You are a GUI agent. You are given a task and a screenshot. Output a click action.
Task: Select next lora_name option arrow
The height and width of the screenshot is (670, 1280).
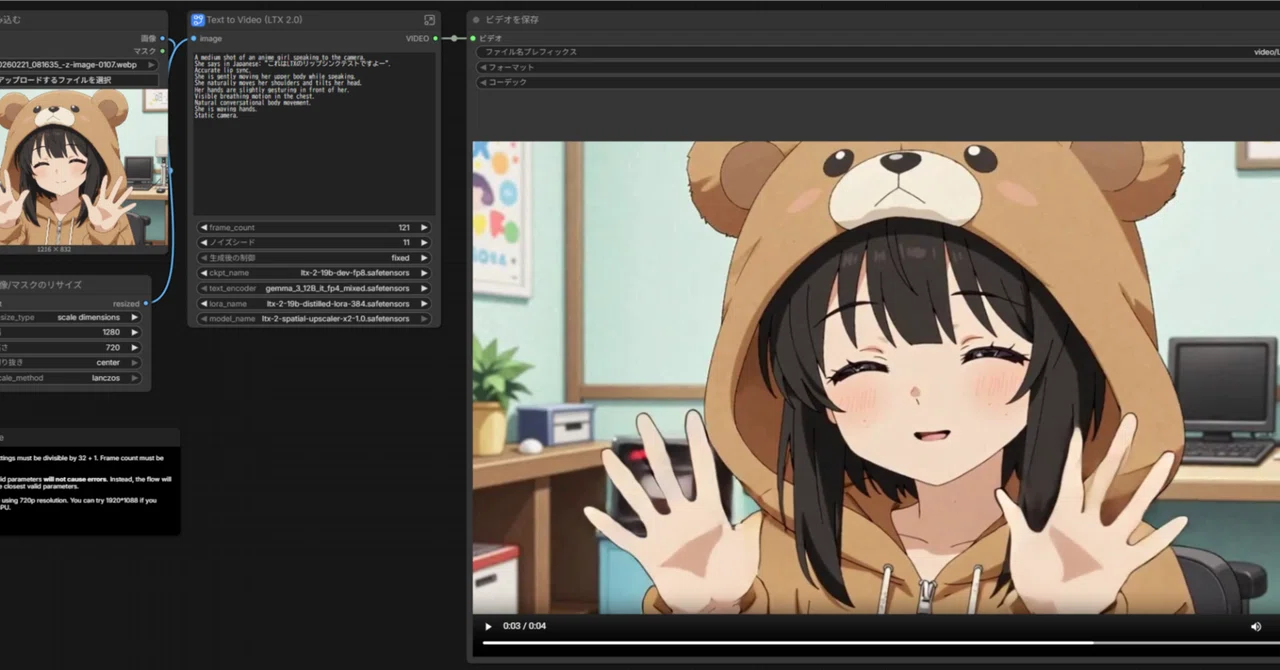tap(424, 303)
